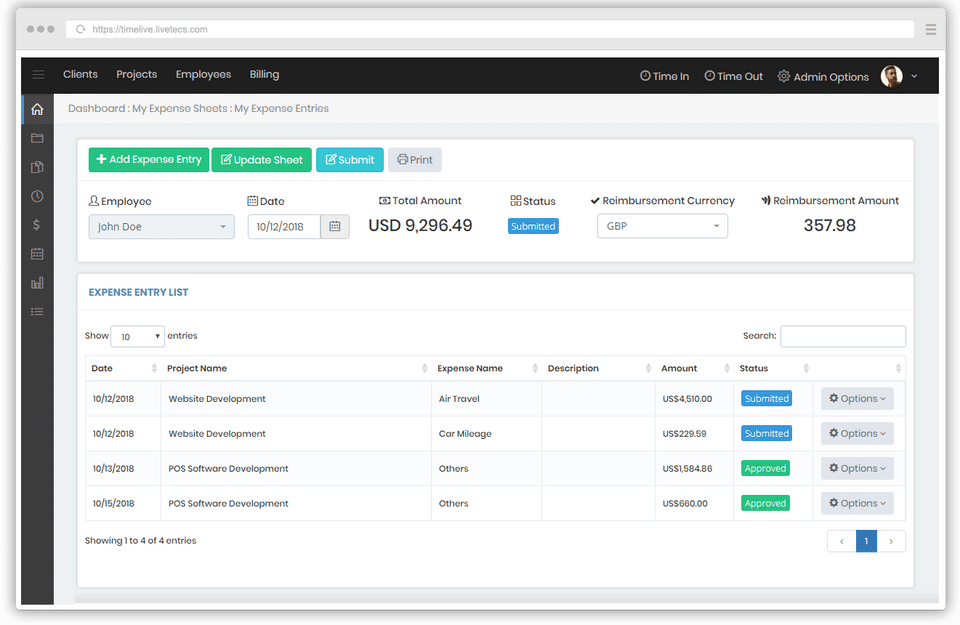
Task: Click Submitted status in Car Mileage row
Action: [x=767, y=433]
